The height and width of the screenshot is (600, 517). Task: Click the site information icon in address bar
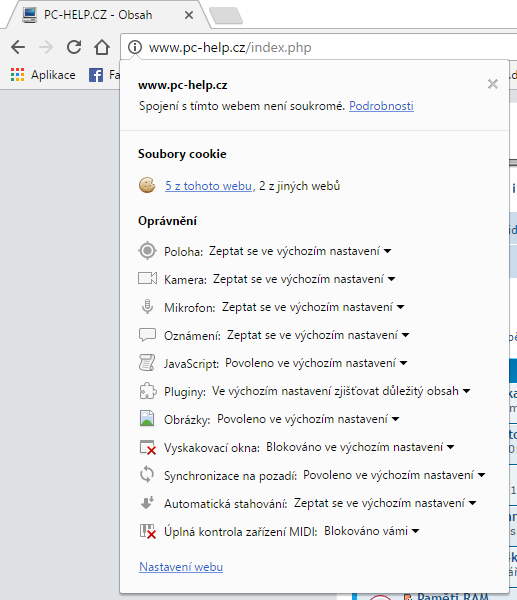[x=134, y=47]
